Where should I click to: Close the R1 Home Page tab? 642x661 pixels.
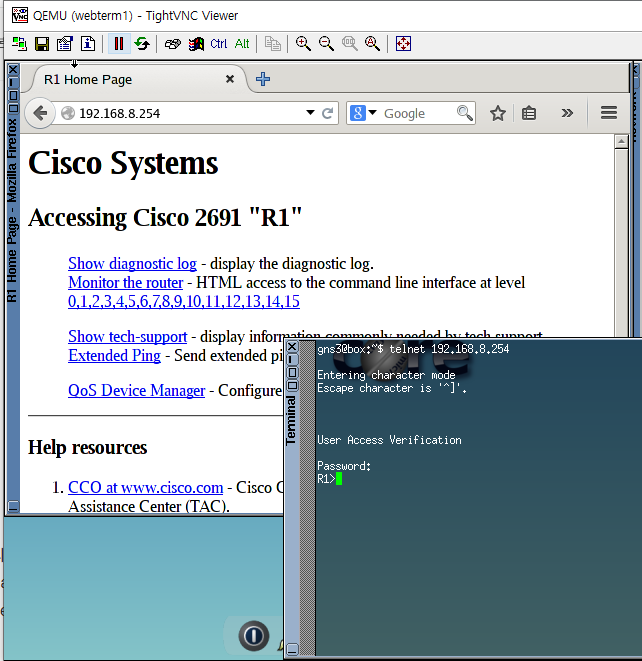(230, 79)
